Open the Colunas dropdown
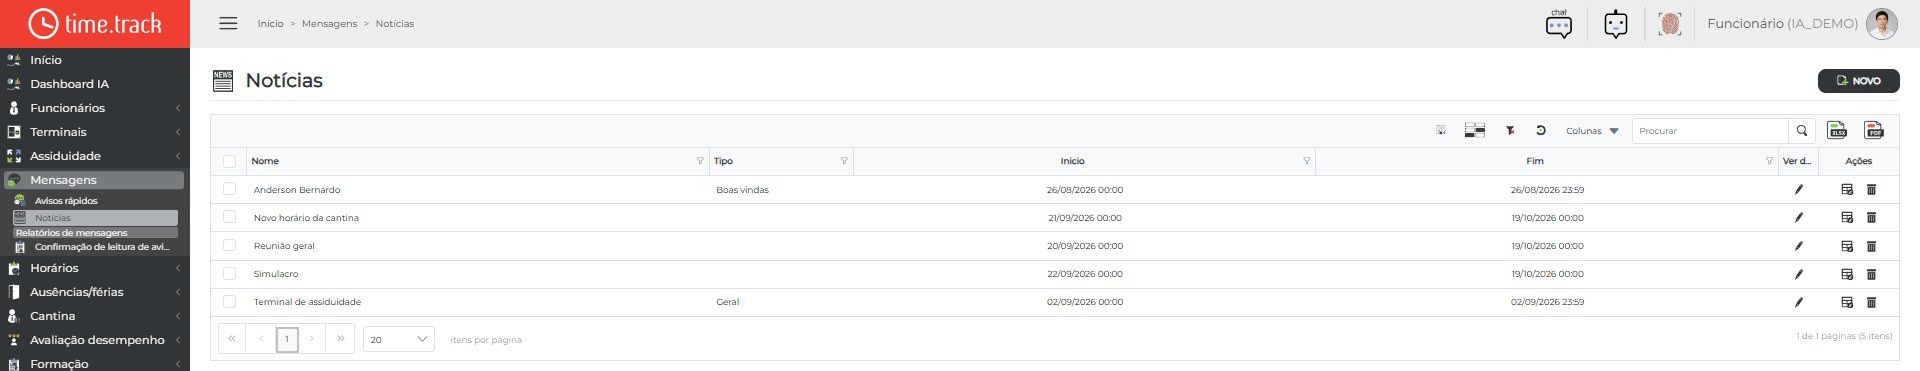The image size is (1920, 371). 1592,130
